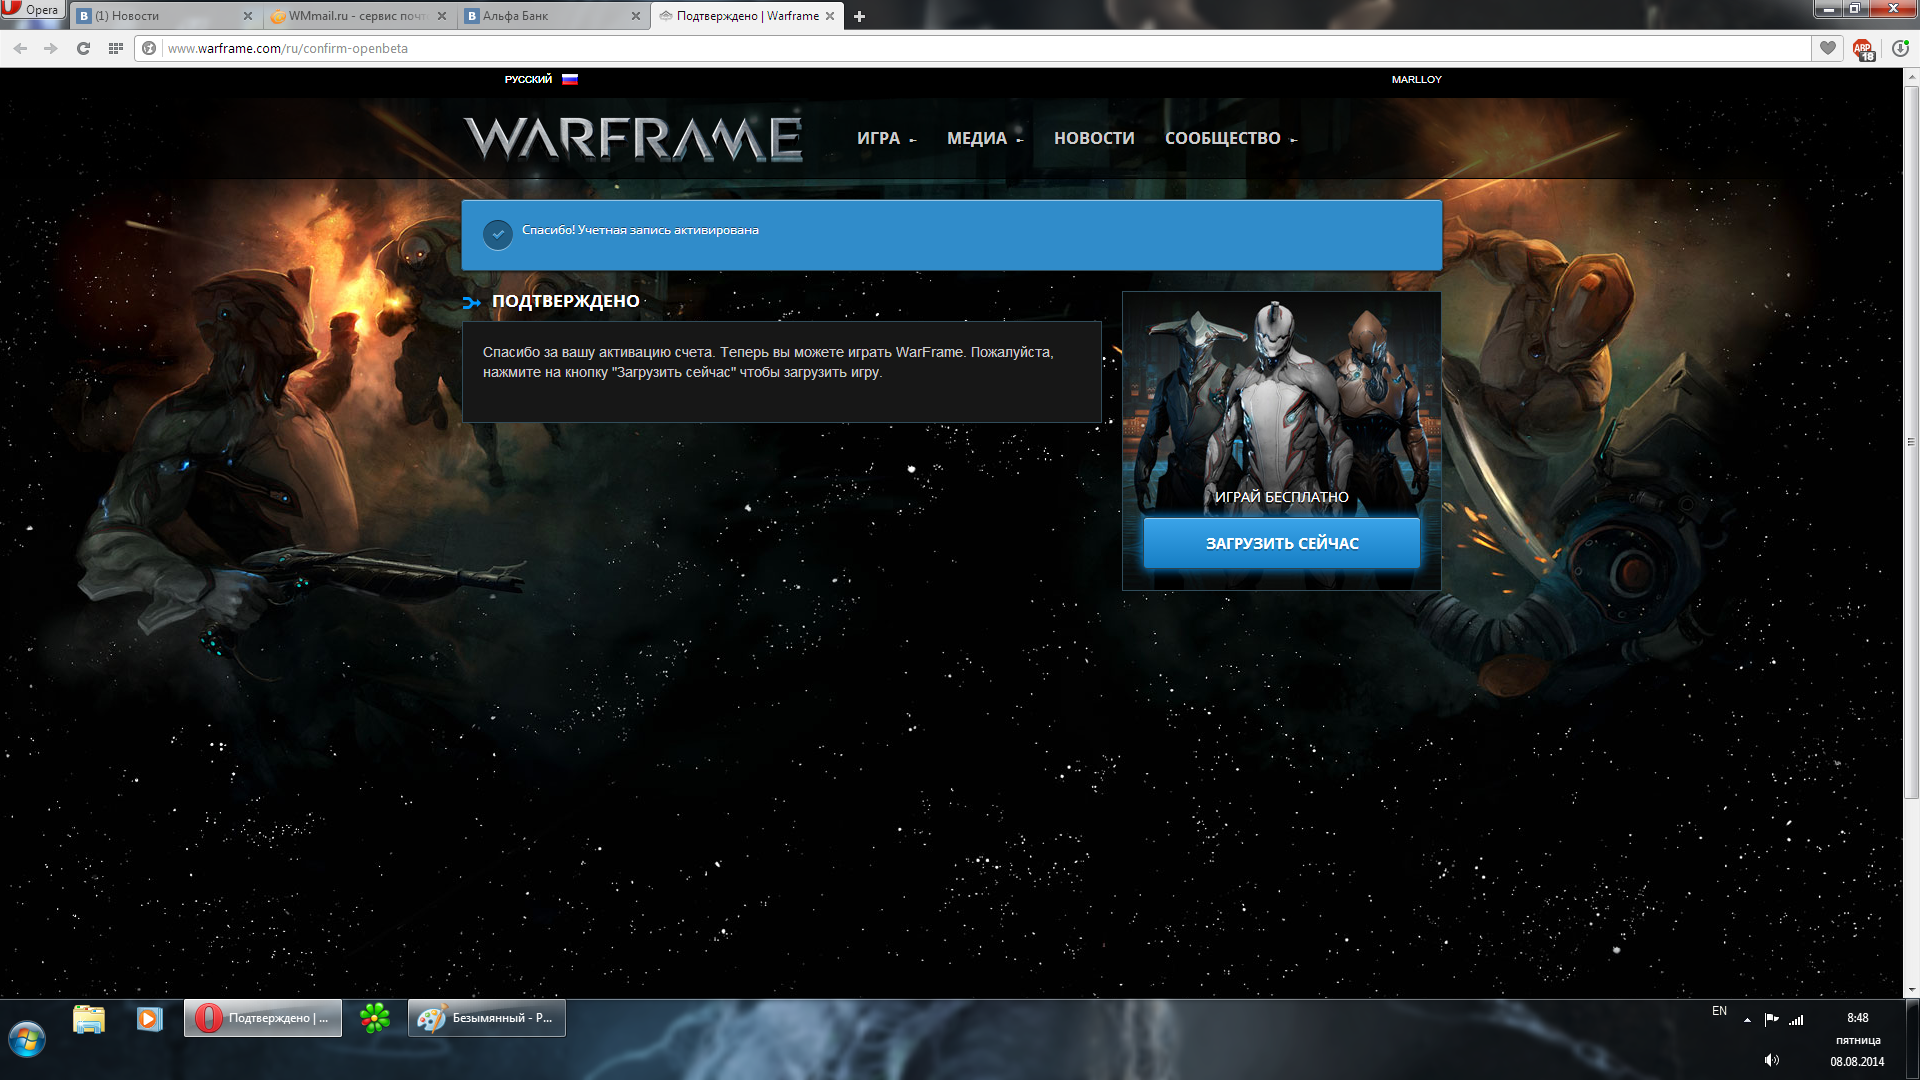Close the Новости tab
1920x1080 pixels.
pyautogui.click(x=248, y=16)
